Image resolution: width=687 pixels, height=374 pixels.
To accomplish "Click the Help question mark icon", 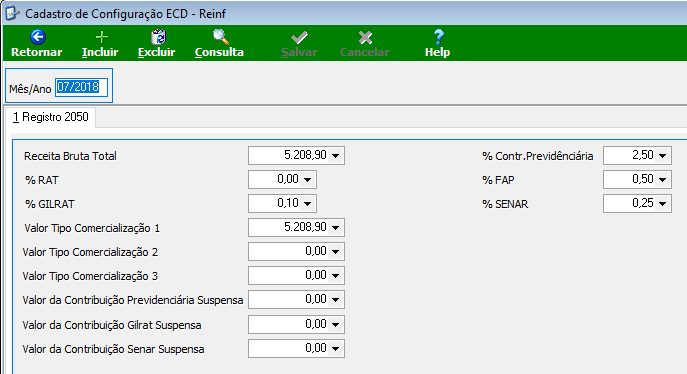I will [x=438, y=37].
